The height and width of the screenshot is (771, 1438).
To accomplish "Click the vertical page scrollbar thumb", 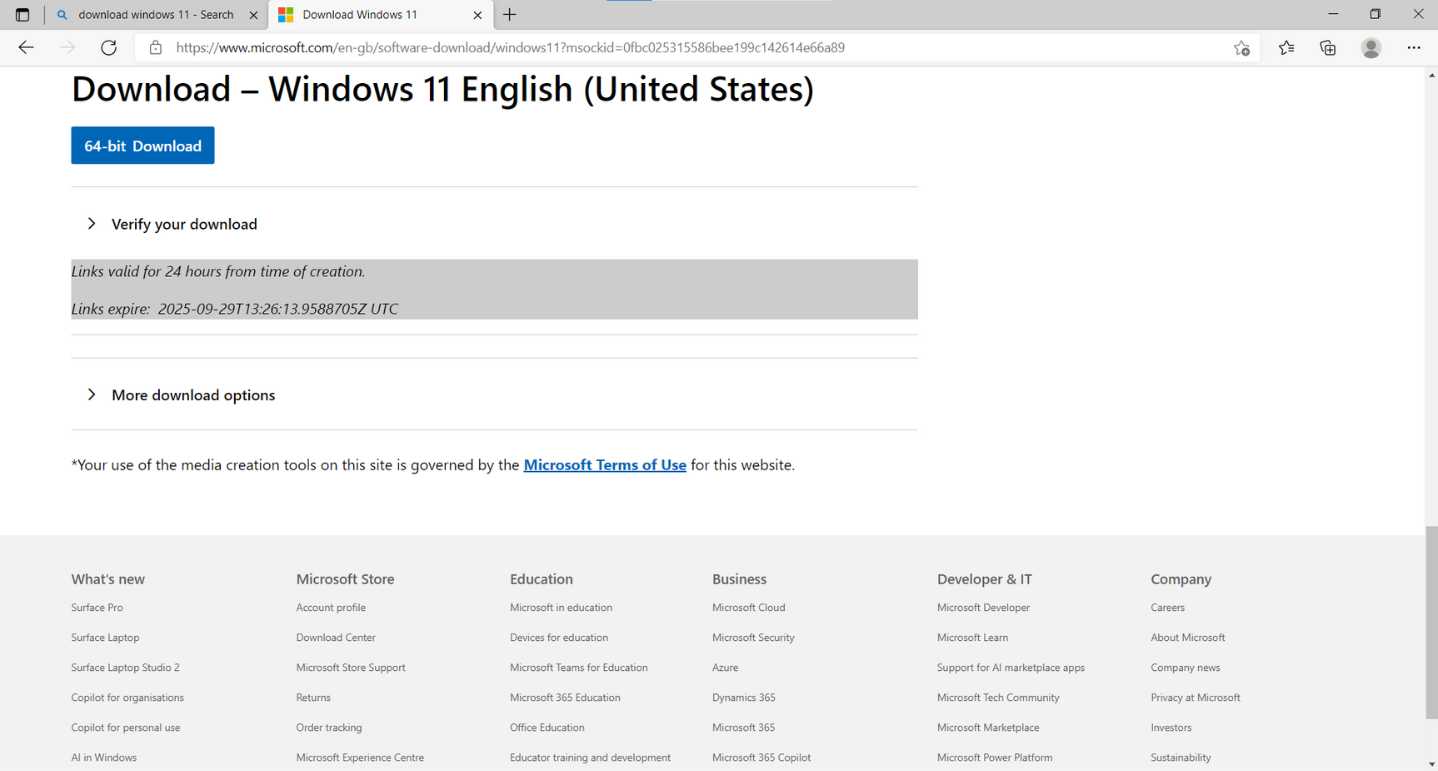I will (1430, 620).
